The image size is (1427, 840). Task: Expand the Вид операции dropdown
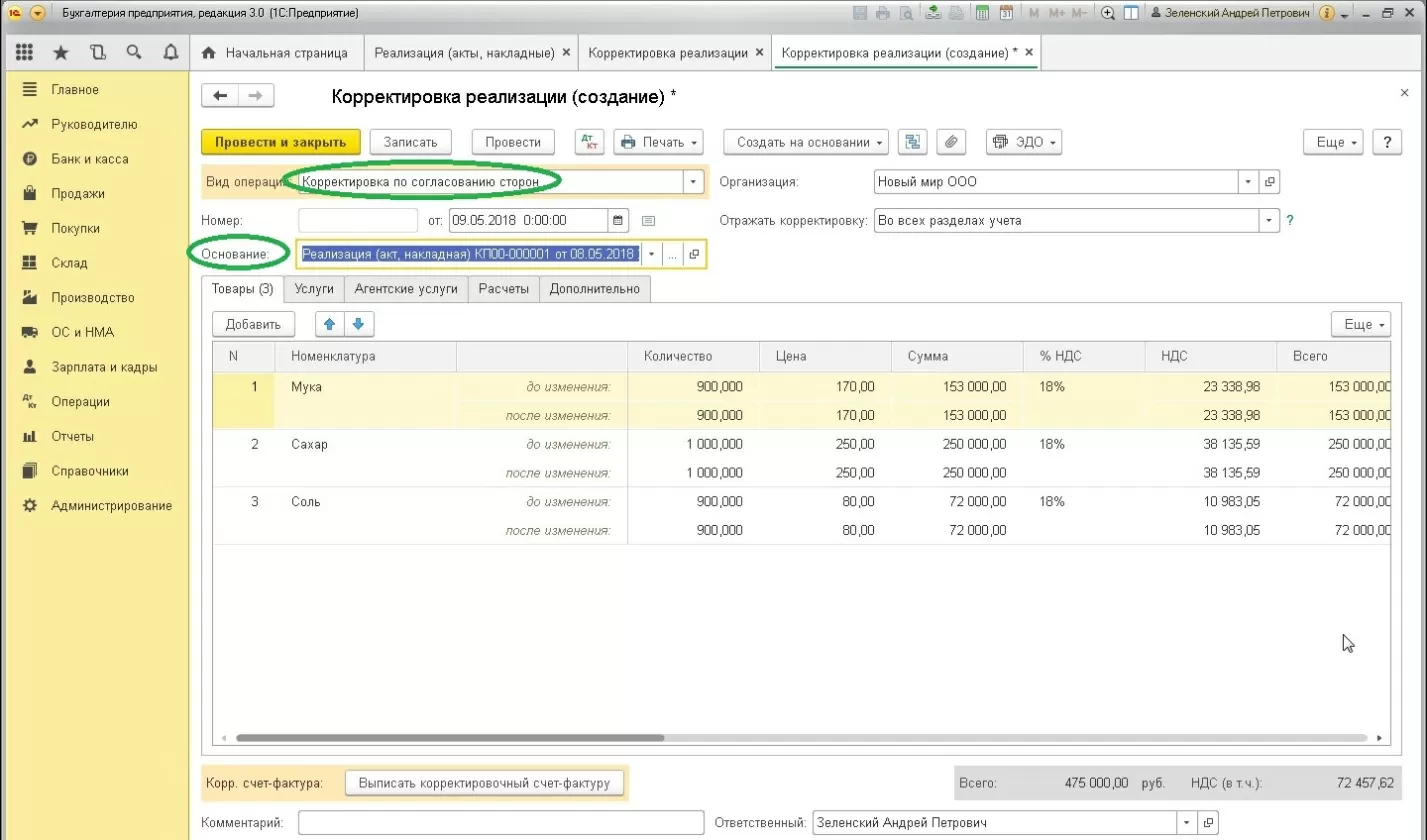point(692,182)
